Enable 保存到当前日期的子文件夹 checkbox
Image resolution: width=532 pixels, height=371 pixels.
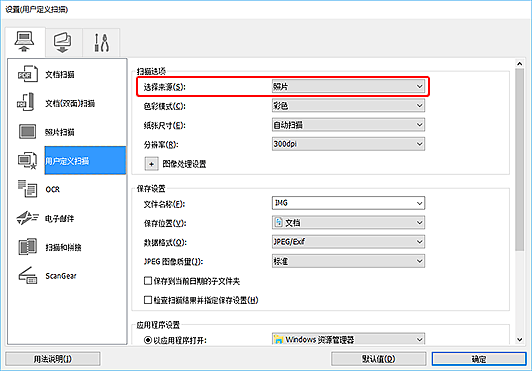click(148, 281)
